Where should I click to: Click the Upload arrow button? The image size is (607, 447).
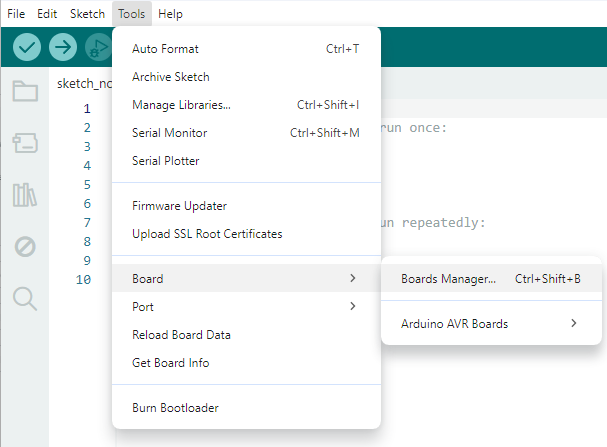tap(63, 48)
